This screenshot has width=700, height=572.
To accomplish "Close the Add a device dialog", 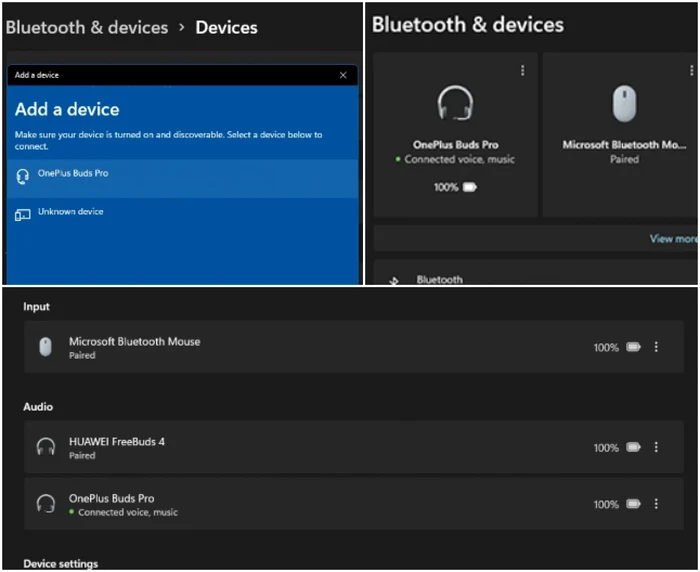I will click(x=343, y=75).
